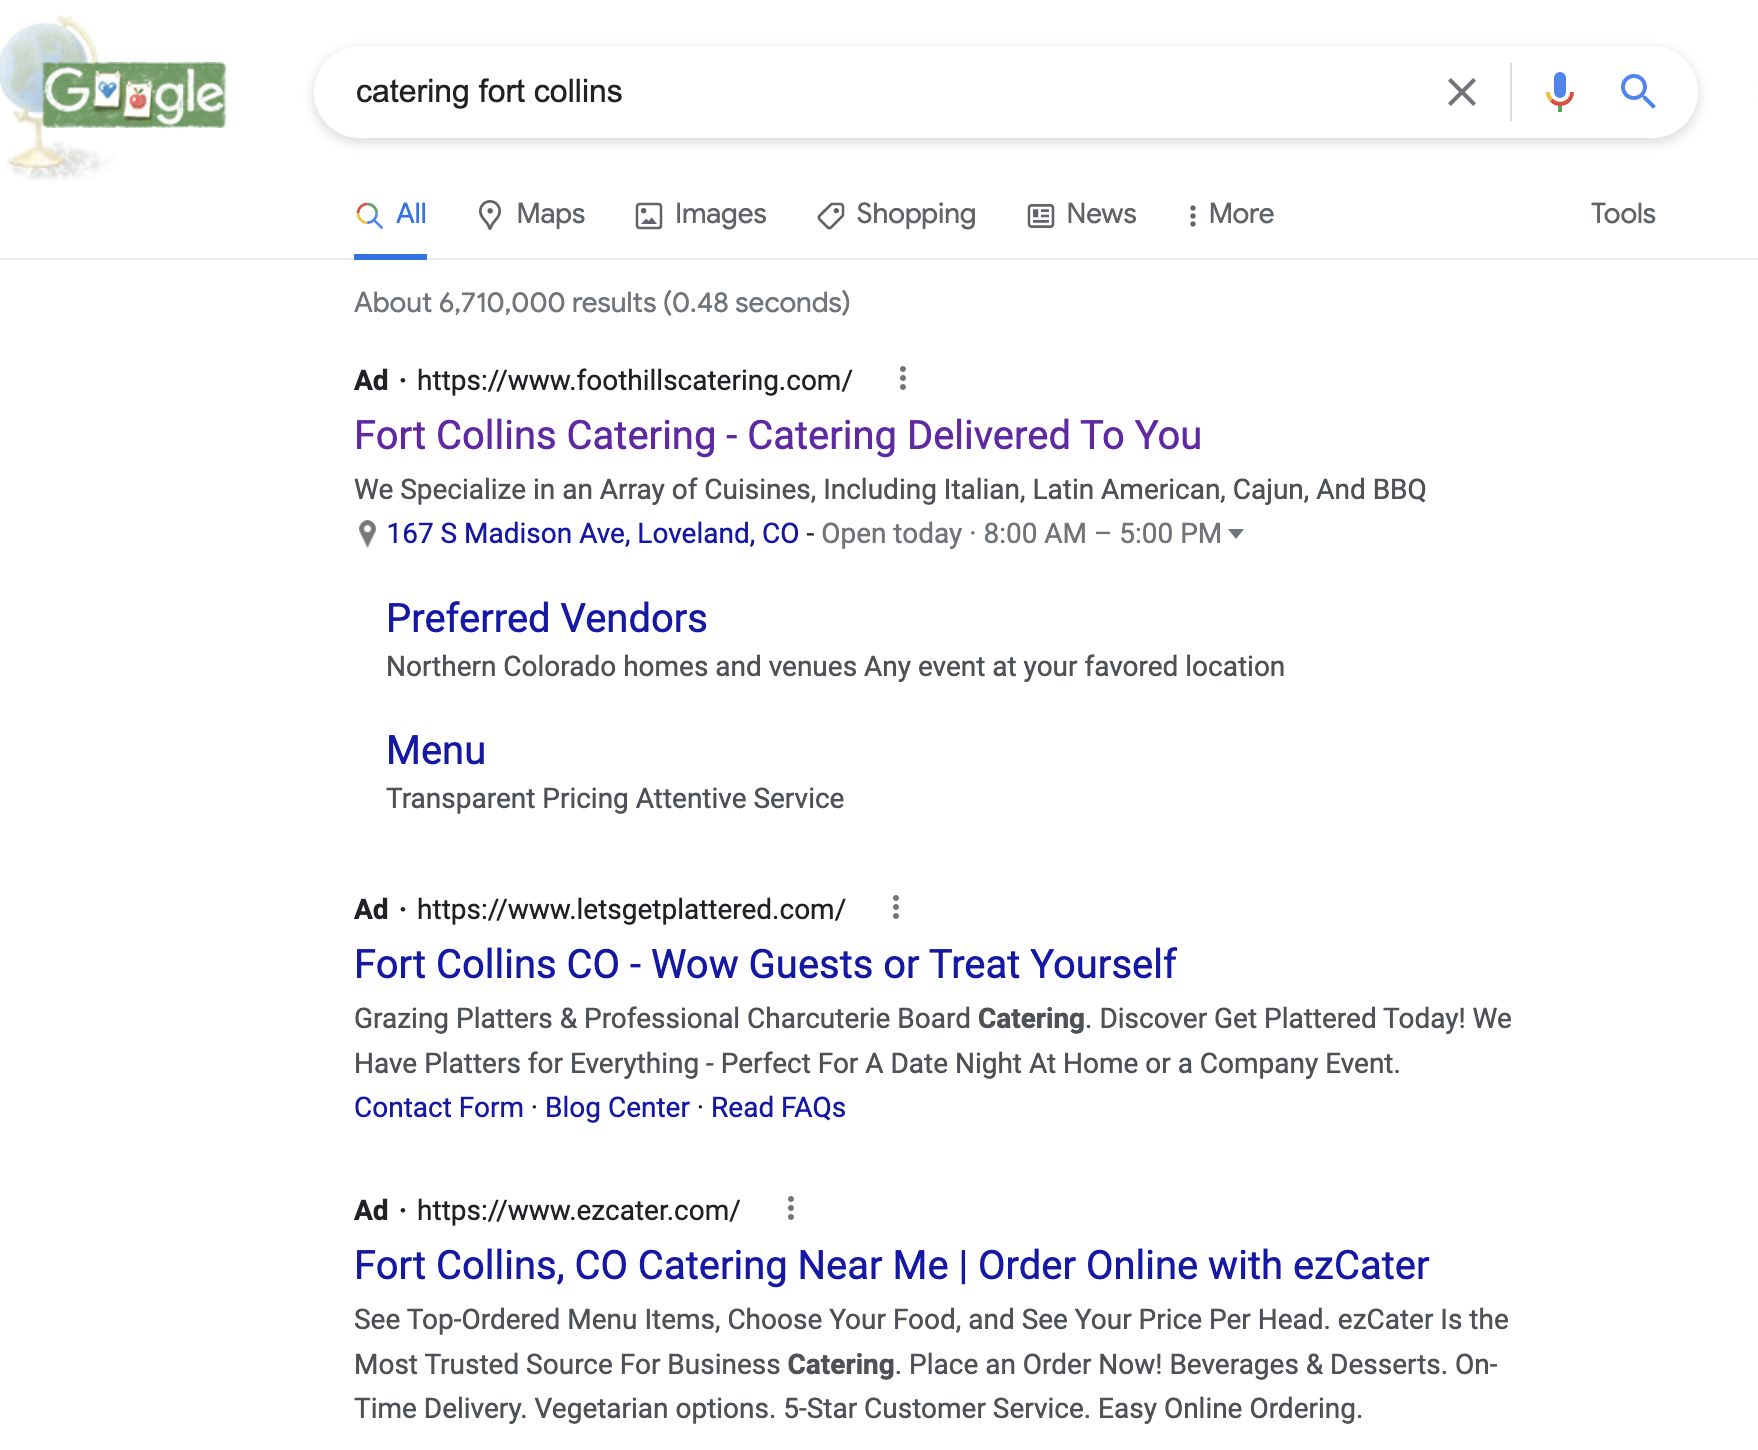Open Fort Collins Catering - Catering Delivered To You
The width and height of the screenshot is (1758, 1450).
coord(778,436)
